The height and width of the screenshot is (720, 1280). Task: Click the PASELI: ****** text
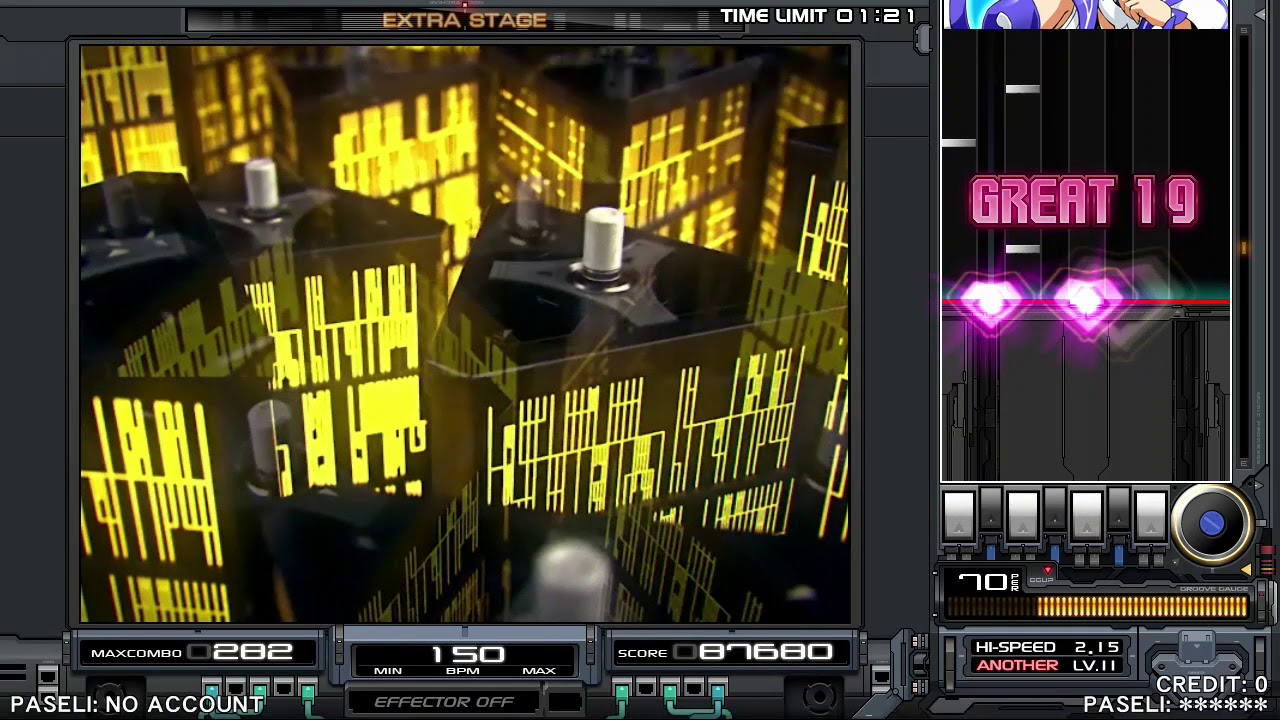tap(1175, 705)
